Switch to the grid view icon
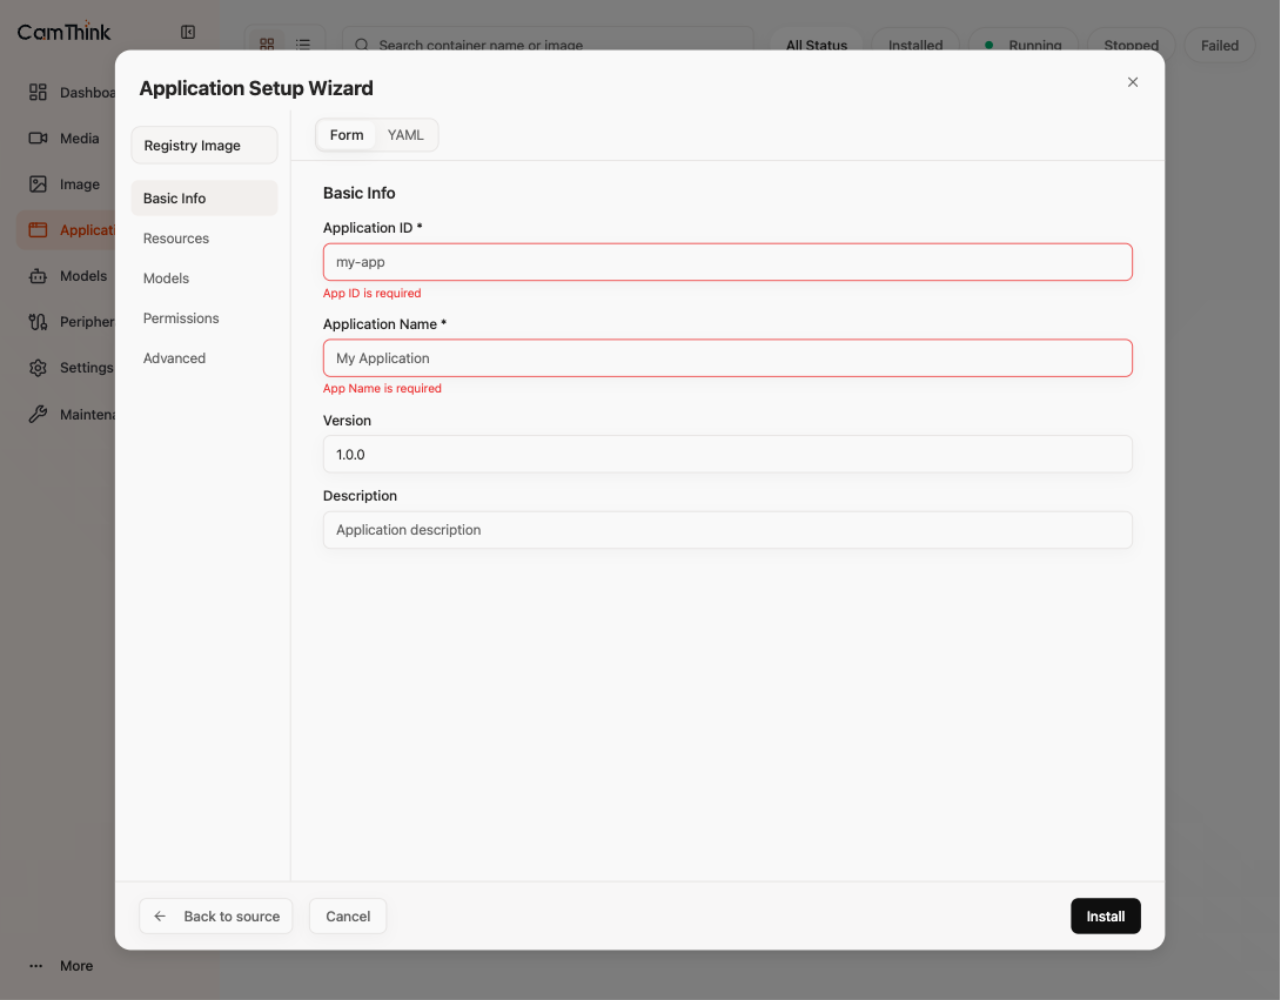Screen dimensions: 1280x1000 tap(267, 44)
